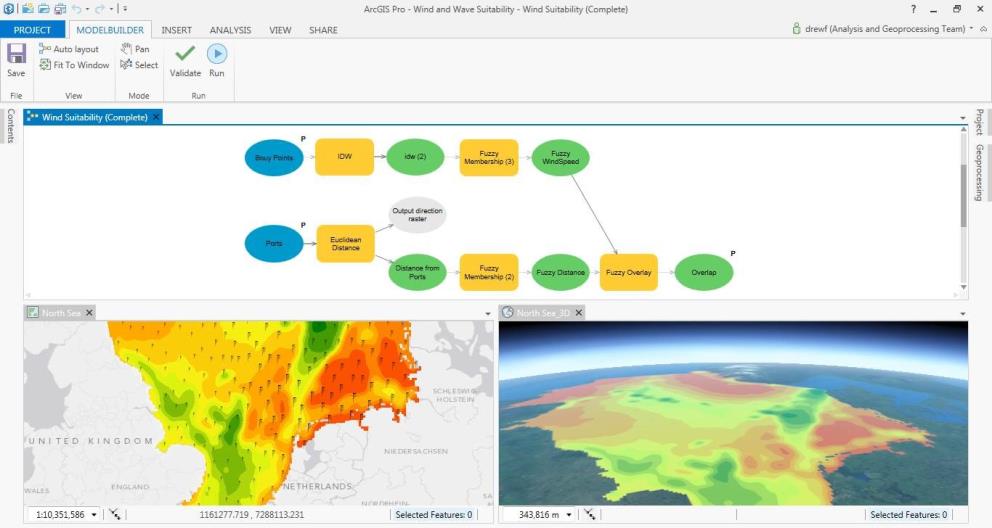Activate the Pan mode tool
The image size is (992, 528).
point(135,49)
